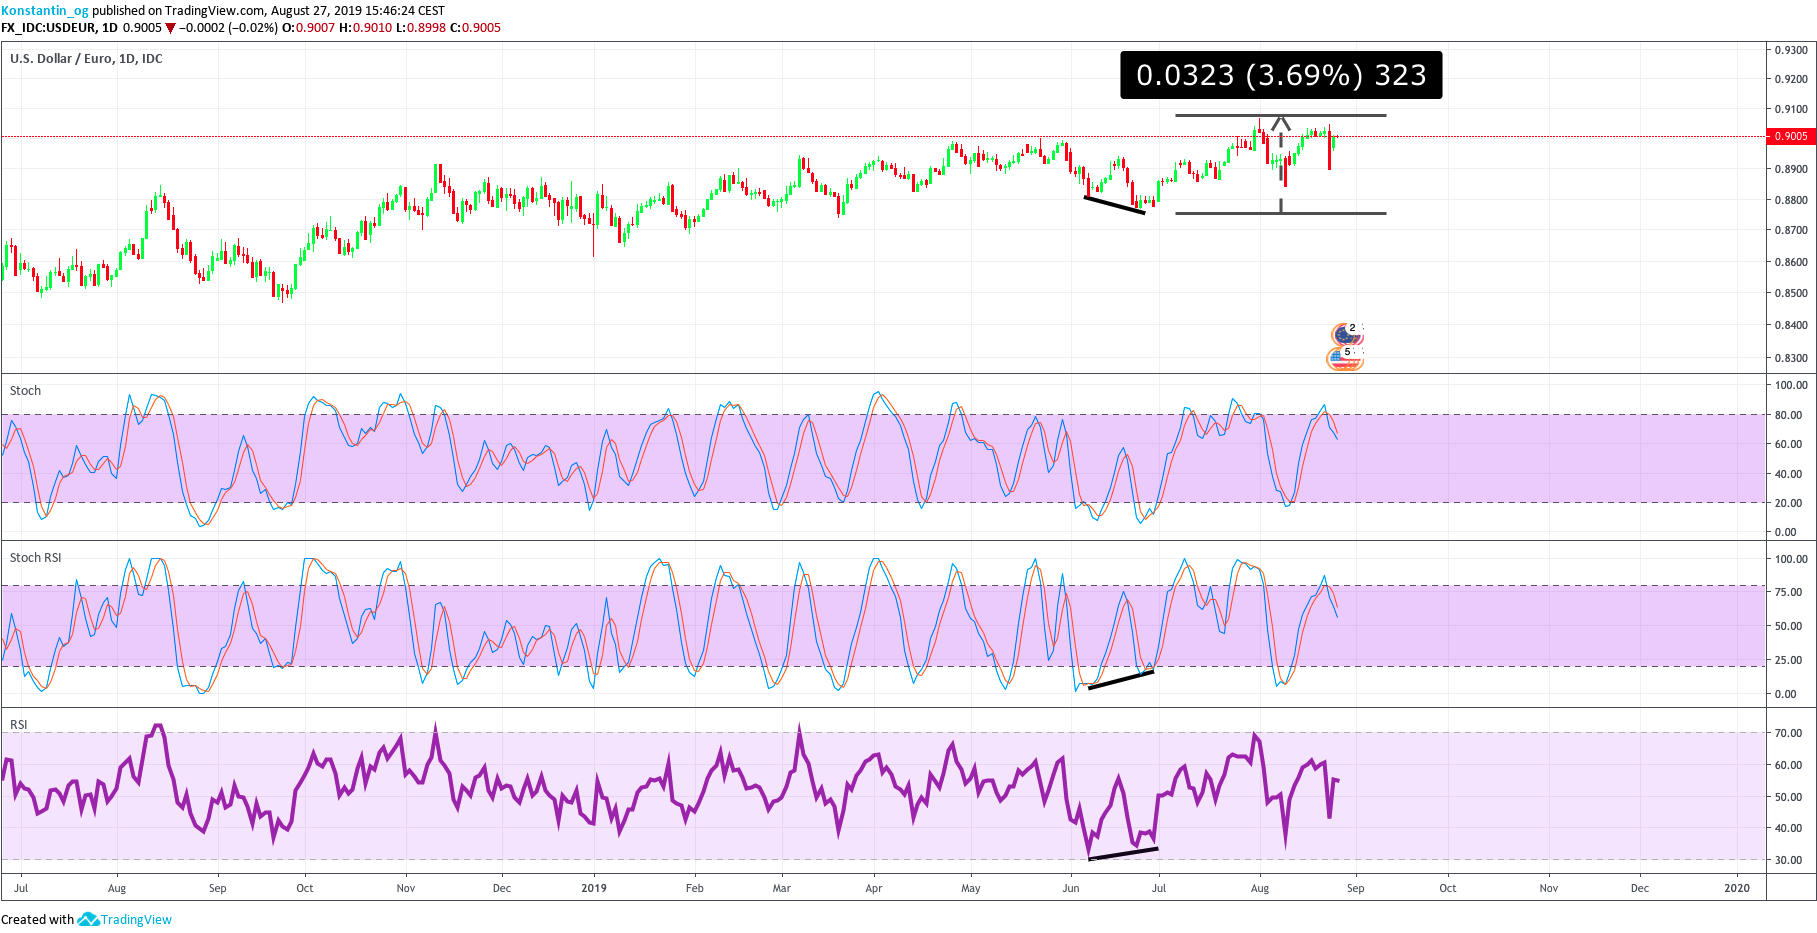Click the TradingView cloud logo icon
1817x933 pixels.
pyautogui.click(x=88, y=919)
